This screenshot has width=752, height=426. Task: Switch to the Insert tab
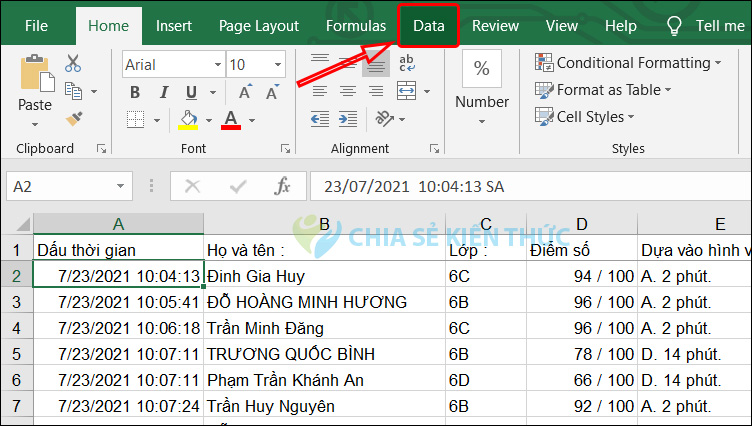174,26
